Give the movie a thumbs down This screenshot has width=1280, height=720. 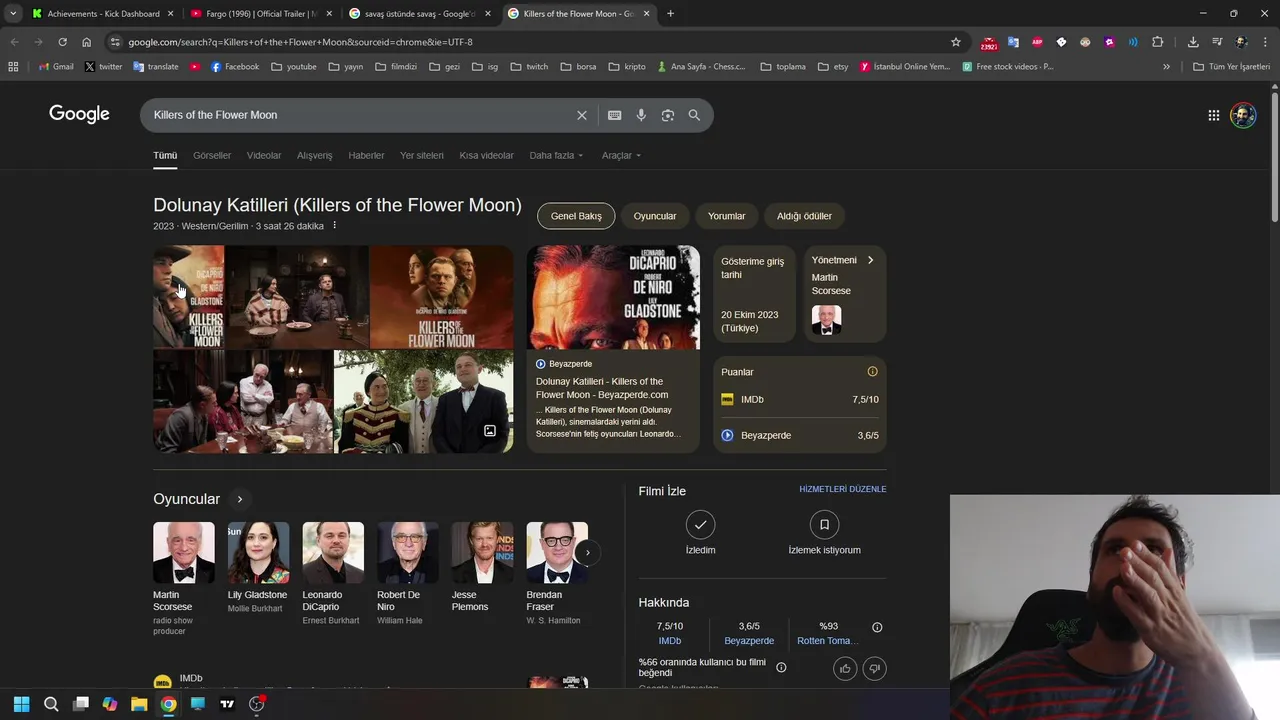click(874, 669)
